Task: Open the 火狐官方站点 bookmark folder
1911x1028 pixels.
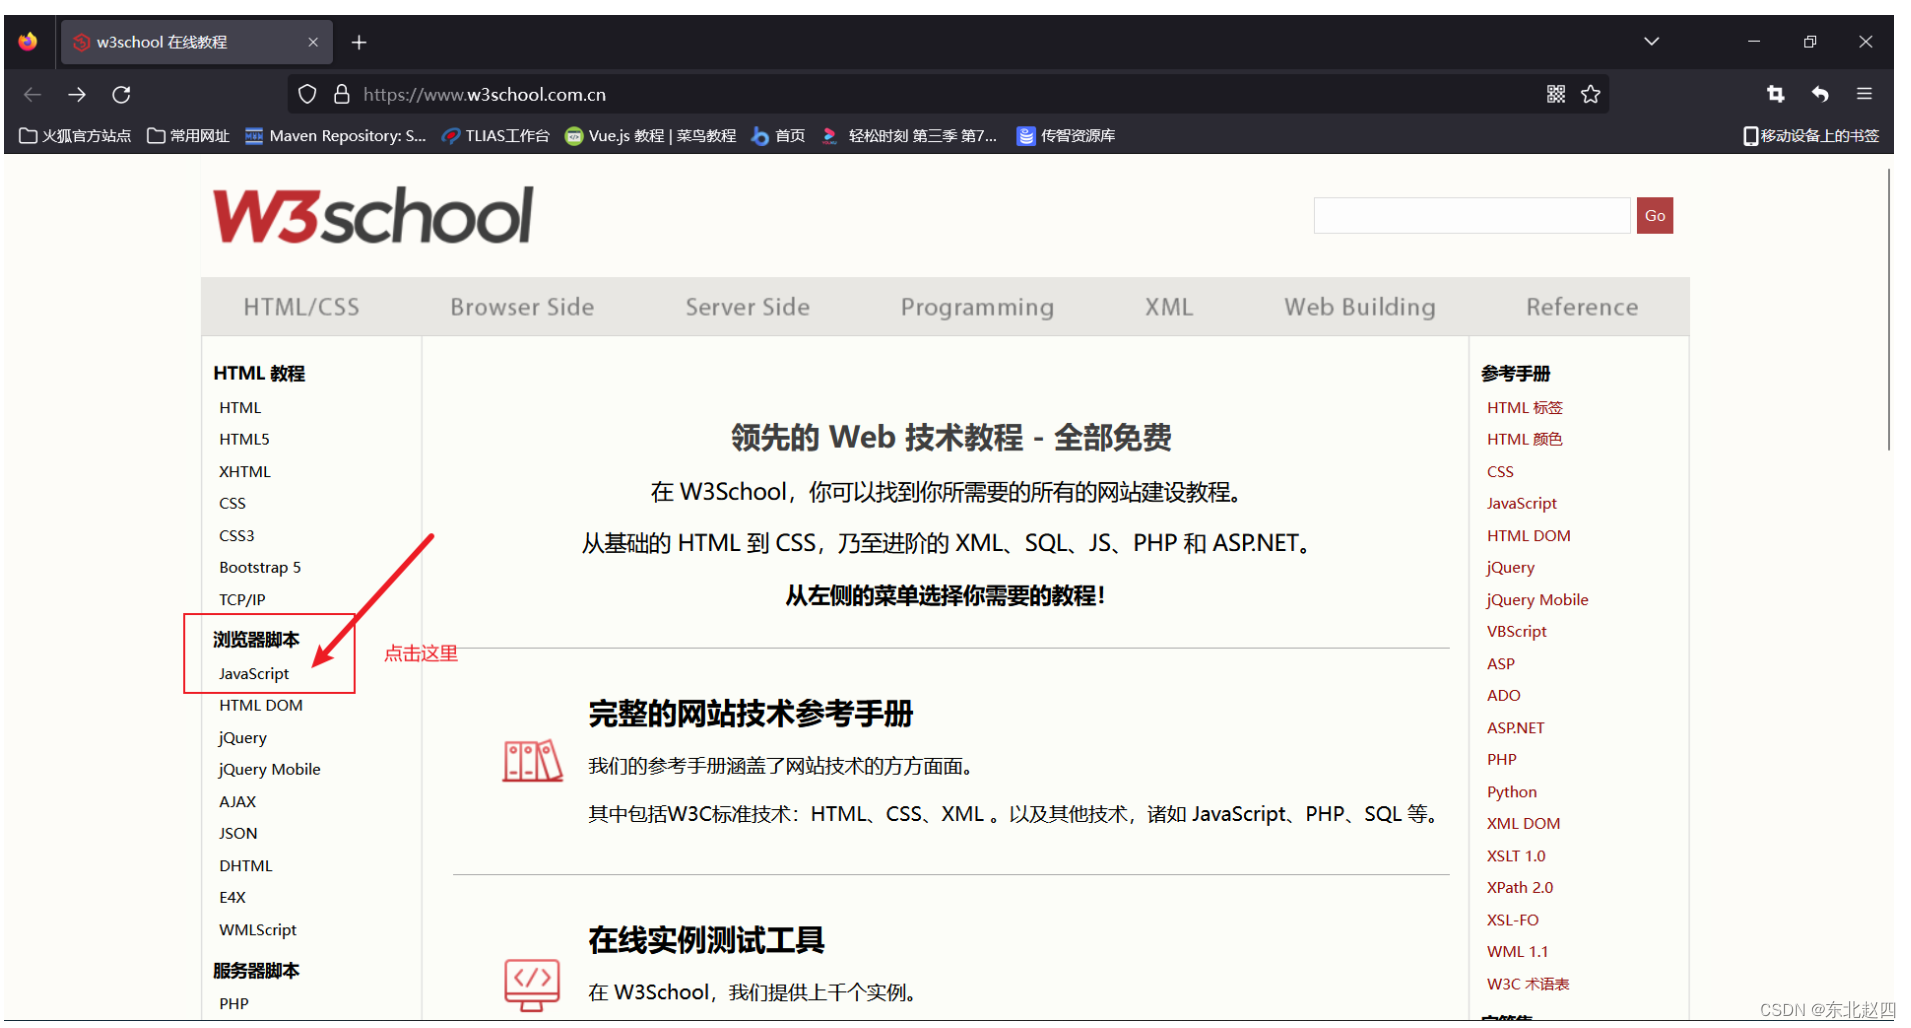Action: [x=75, y=136]
